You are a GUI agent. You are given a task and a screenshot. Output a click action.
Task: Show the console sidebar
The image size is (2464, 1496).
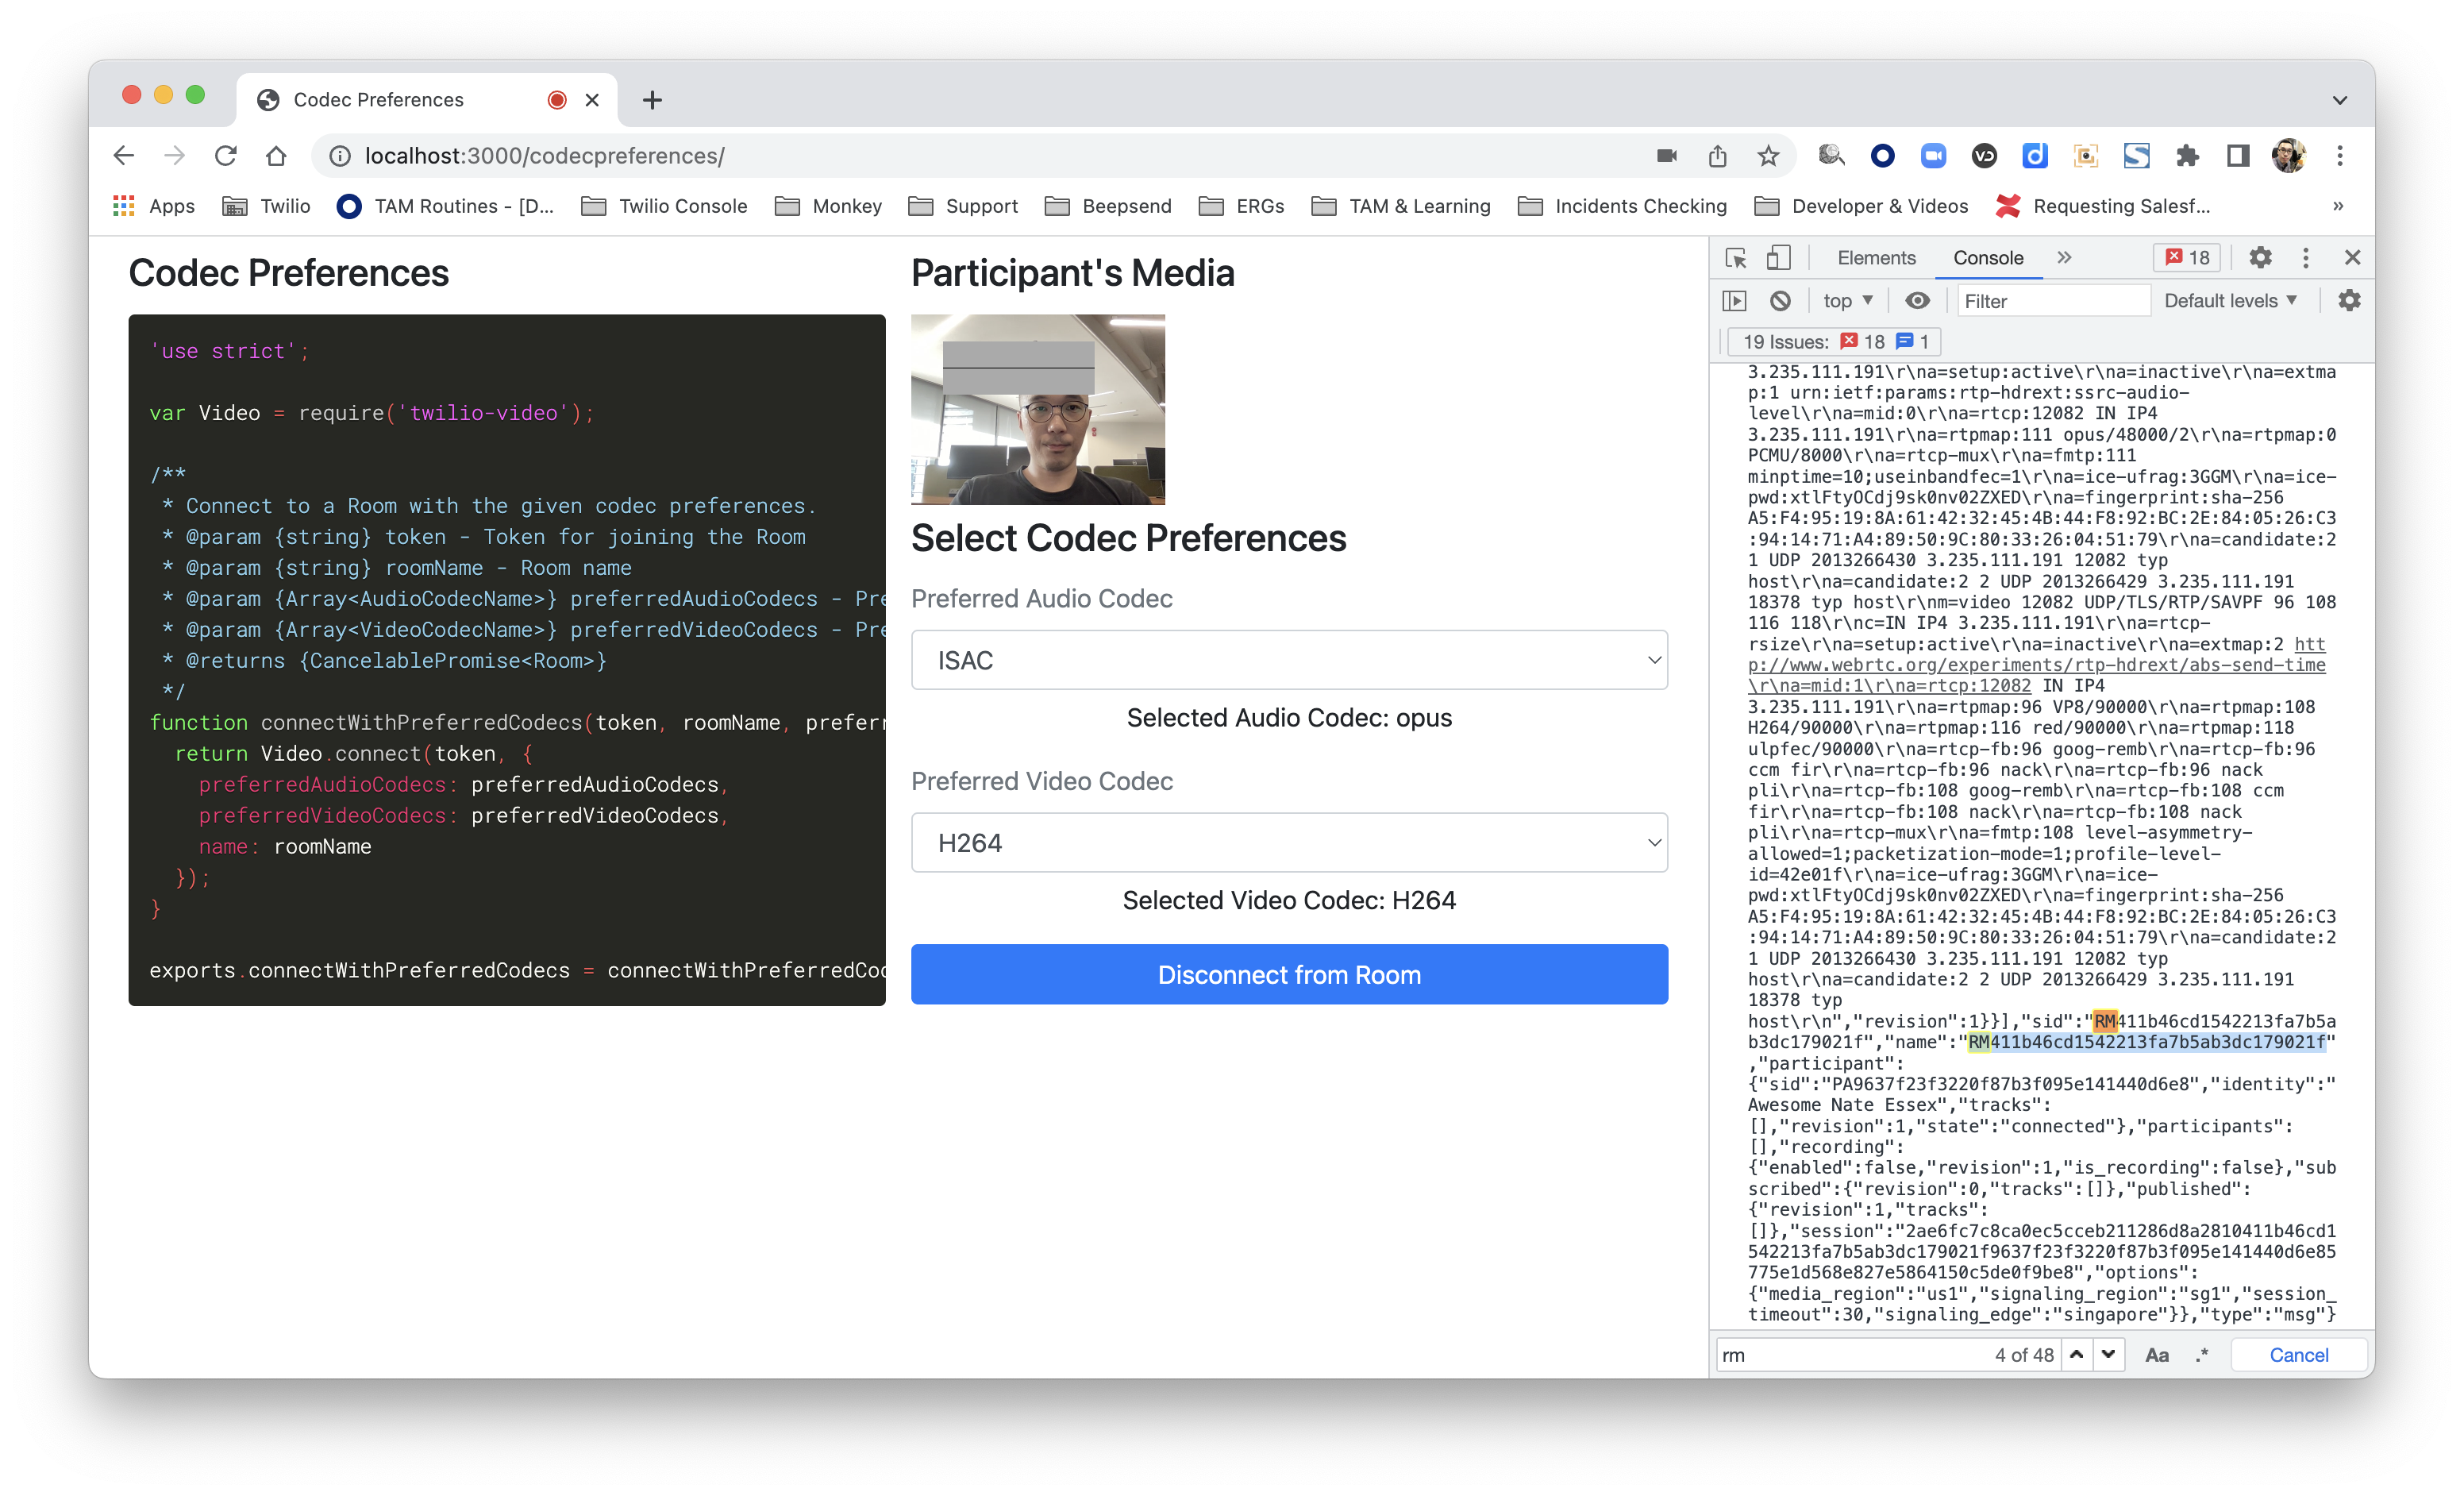[x=1734, y=301]
